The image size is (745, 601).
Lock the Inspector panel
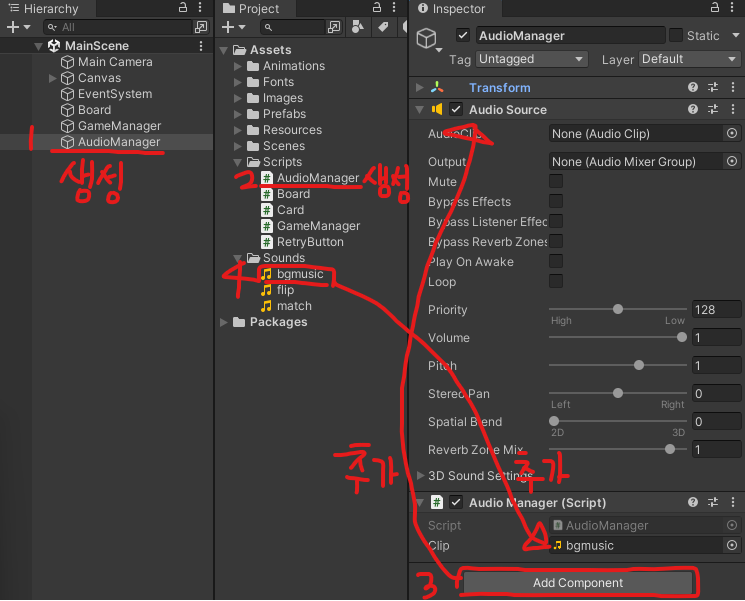715,7
